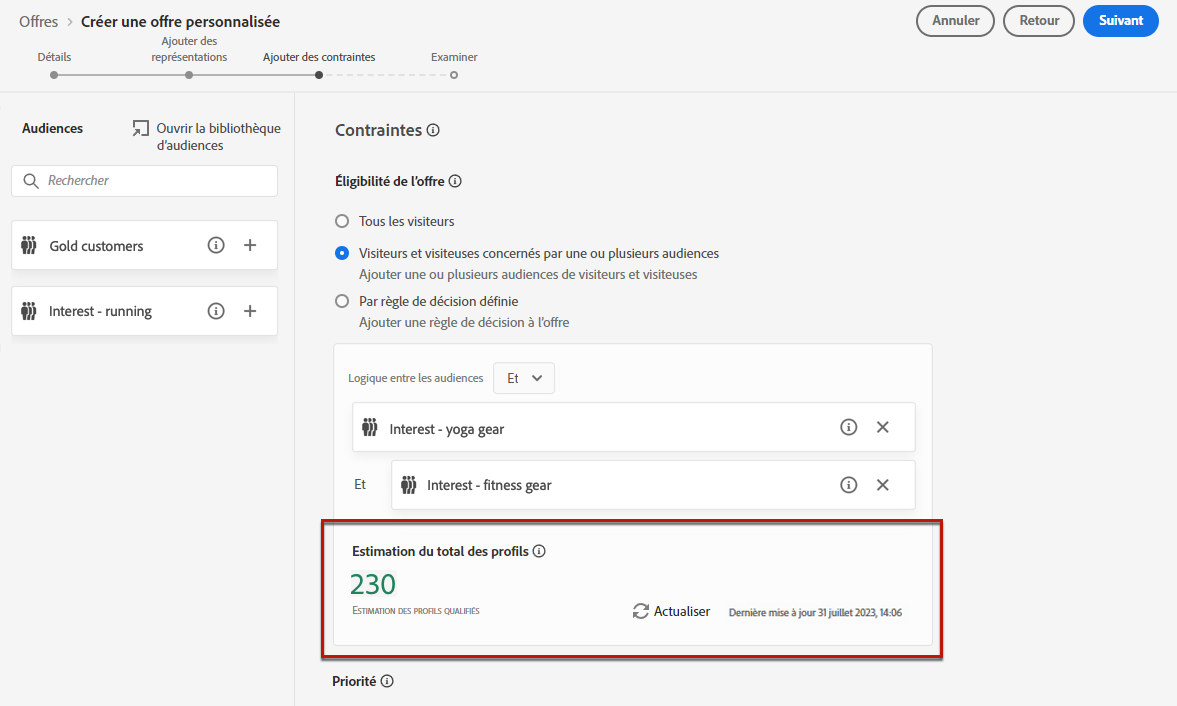
Task: Select audience-based visitors eligibility radio
Action: 342,253
